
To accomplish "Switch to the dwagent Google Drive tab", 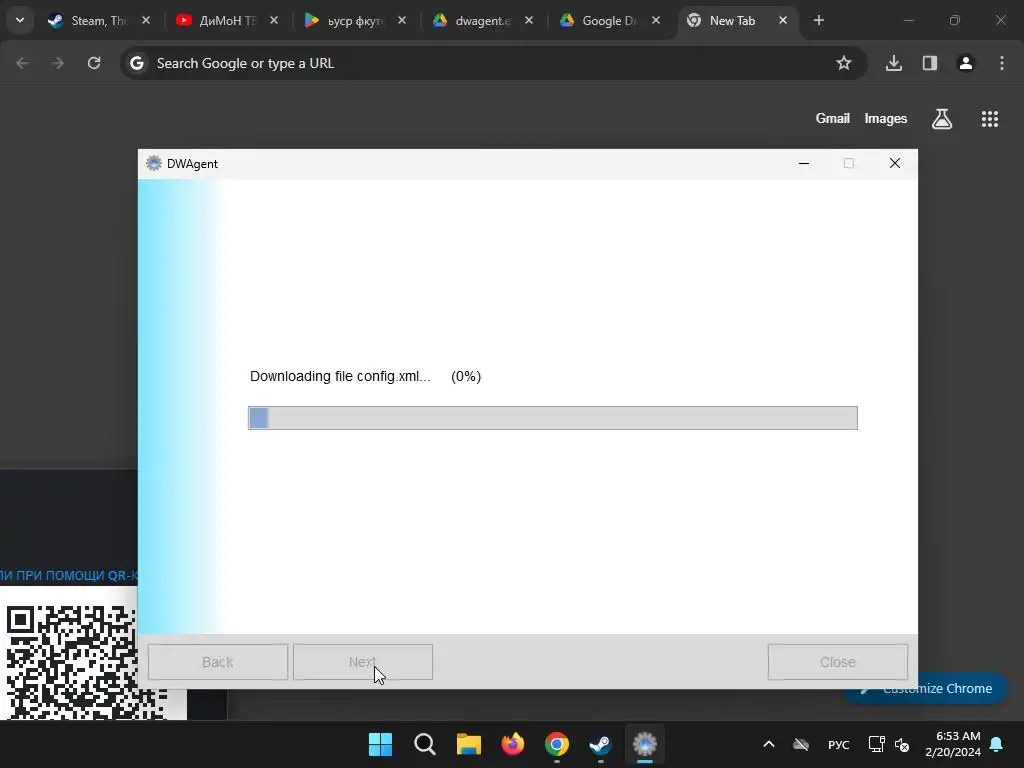I will tap(482, 20).
